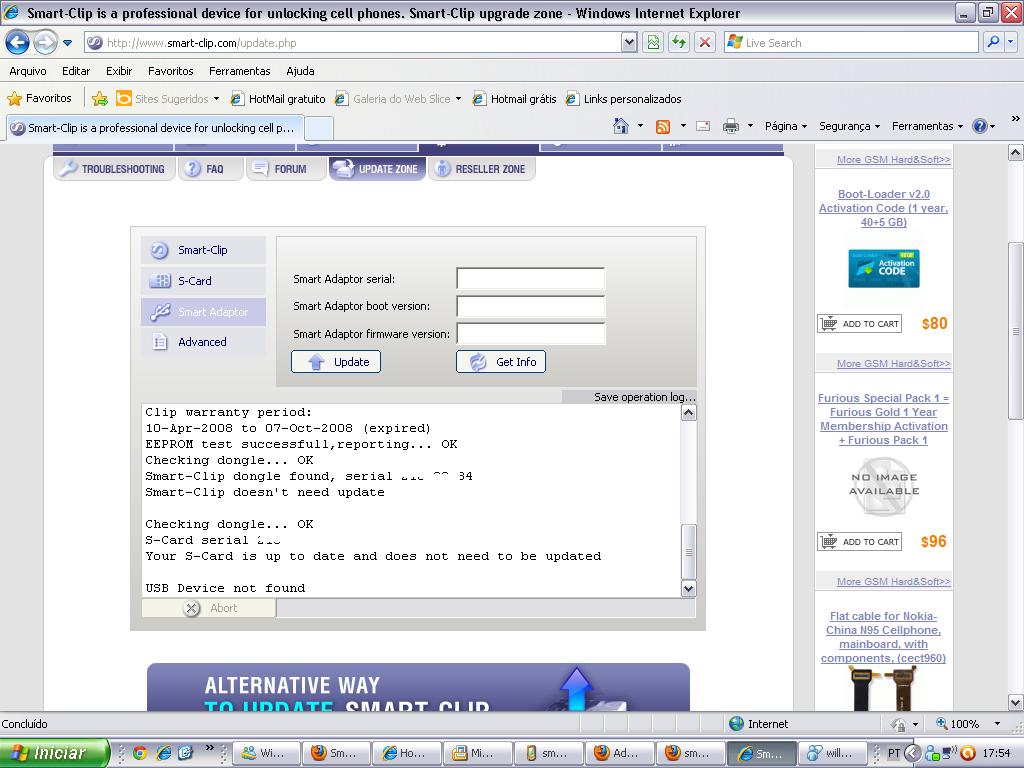
Task: Expand the Segurança command menu
Action: click(x=850, y=126)
